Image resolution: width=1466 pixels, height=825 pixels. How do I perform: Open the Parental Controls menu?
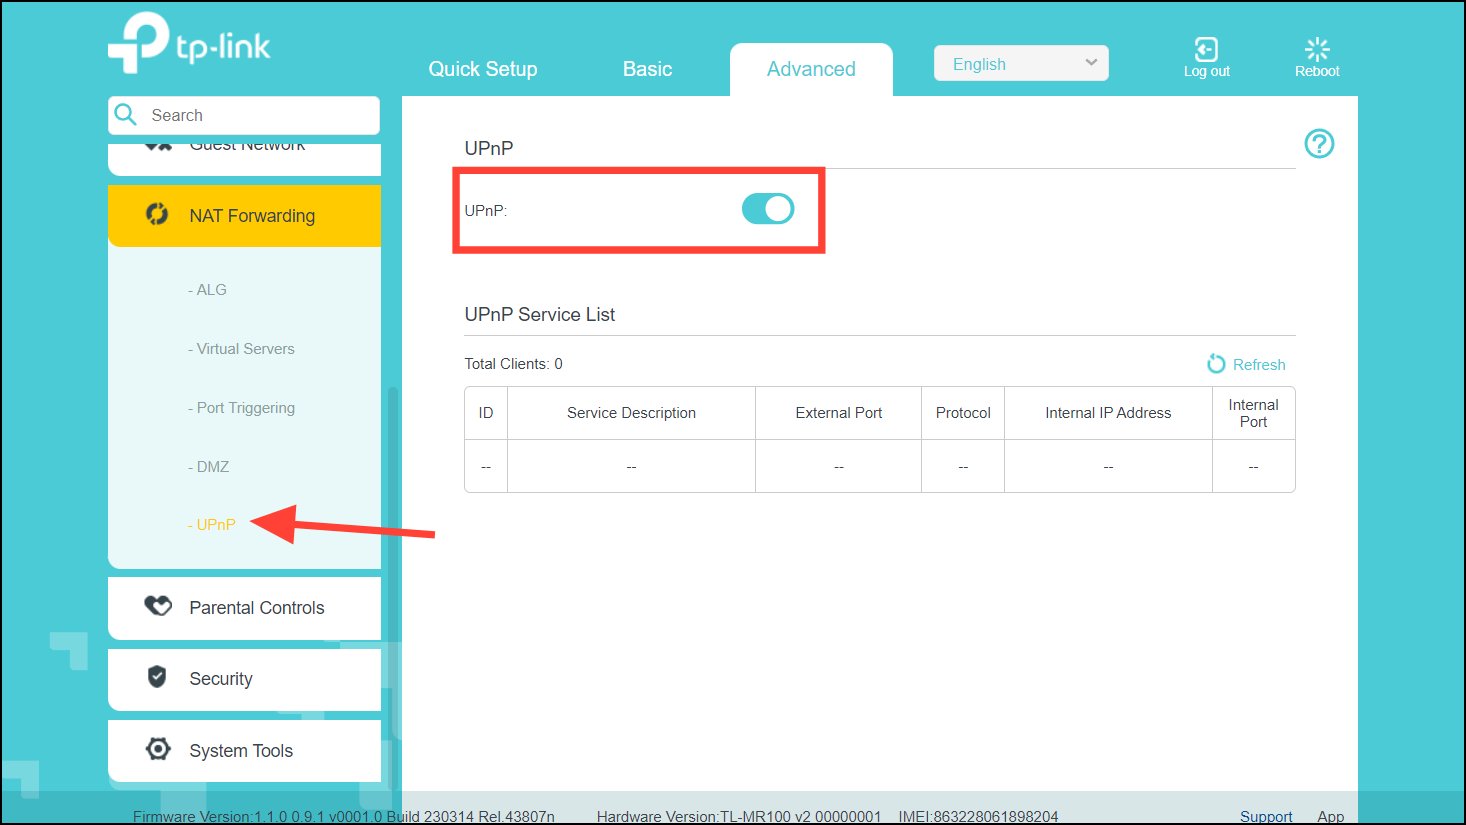(x=244, y=608)
